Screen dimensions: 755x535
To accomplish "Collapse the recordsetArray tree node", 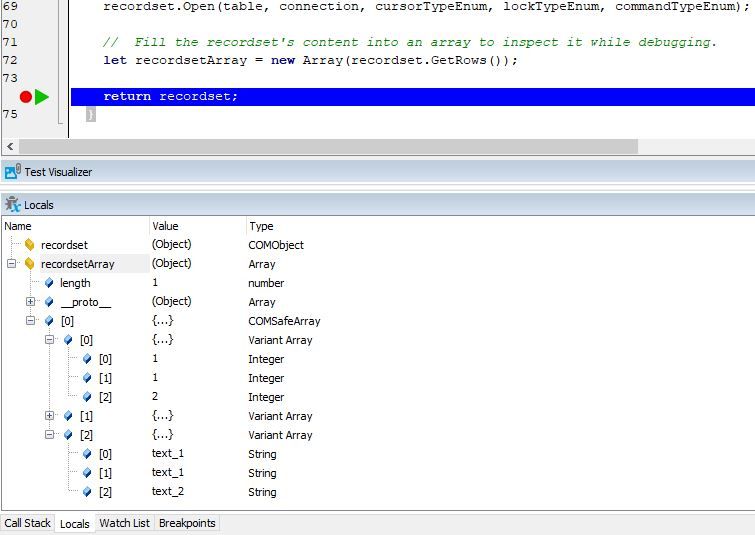I will point(12,264).
